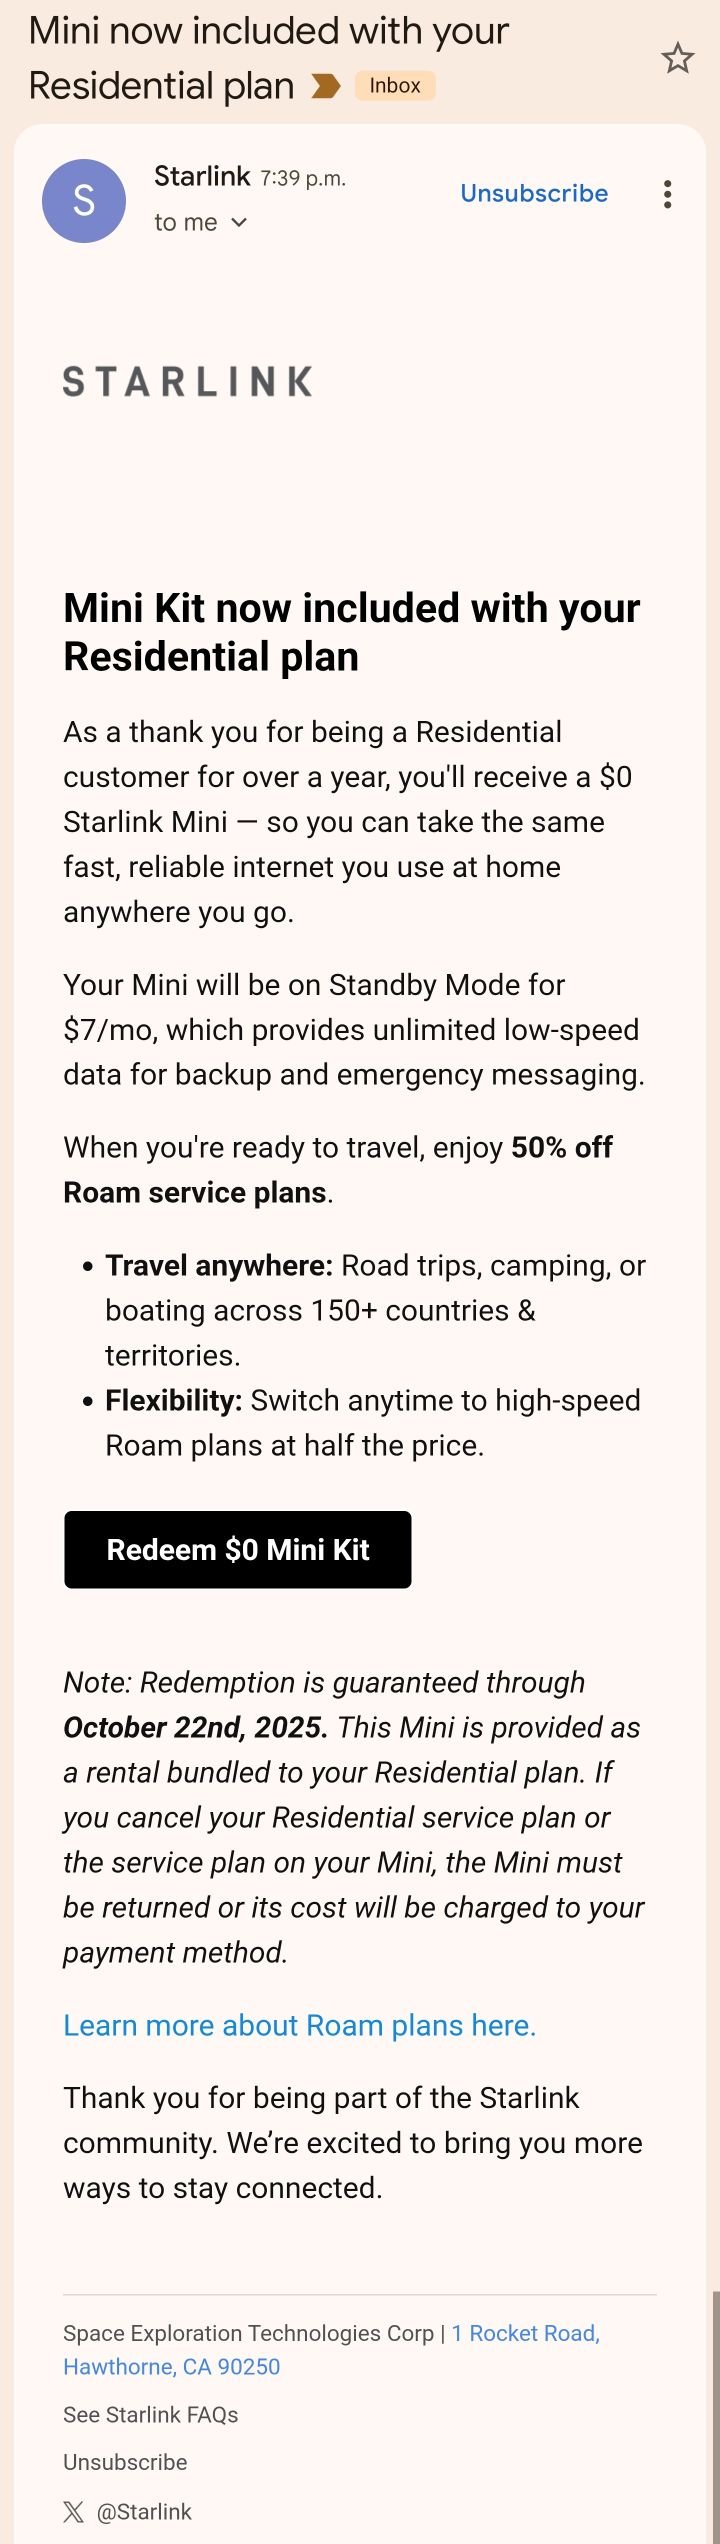The height and width of the screenshot is (2544, 720).
Task: Click the @Starlink handle text
Action: [144, 2511]
